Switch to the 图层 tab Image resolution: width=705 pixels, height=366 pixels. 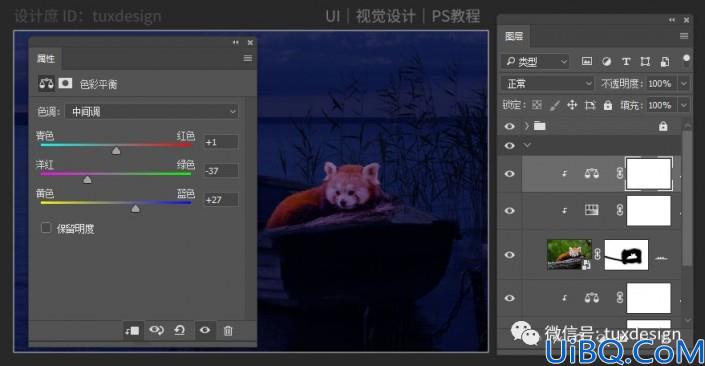514,36
